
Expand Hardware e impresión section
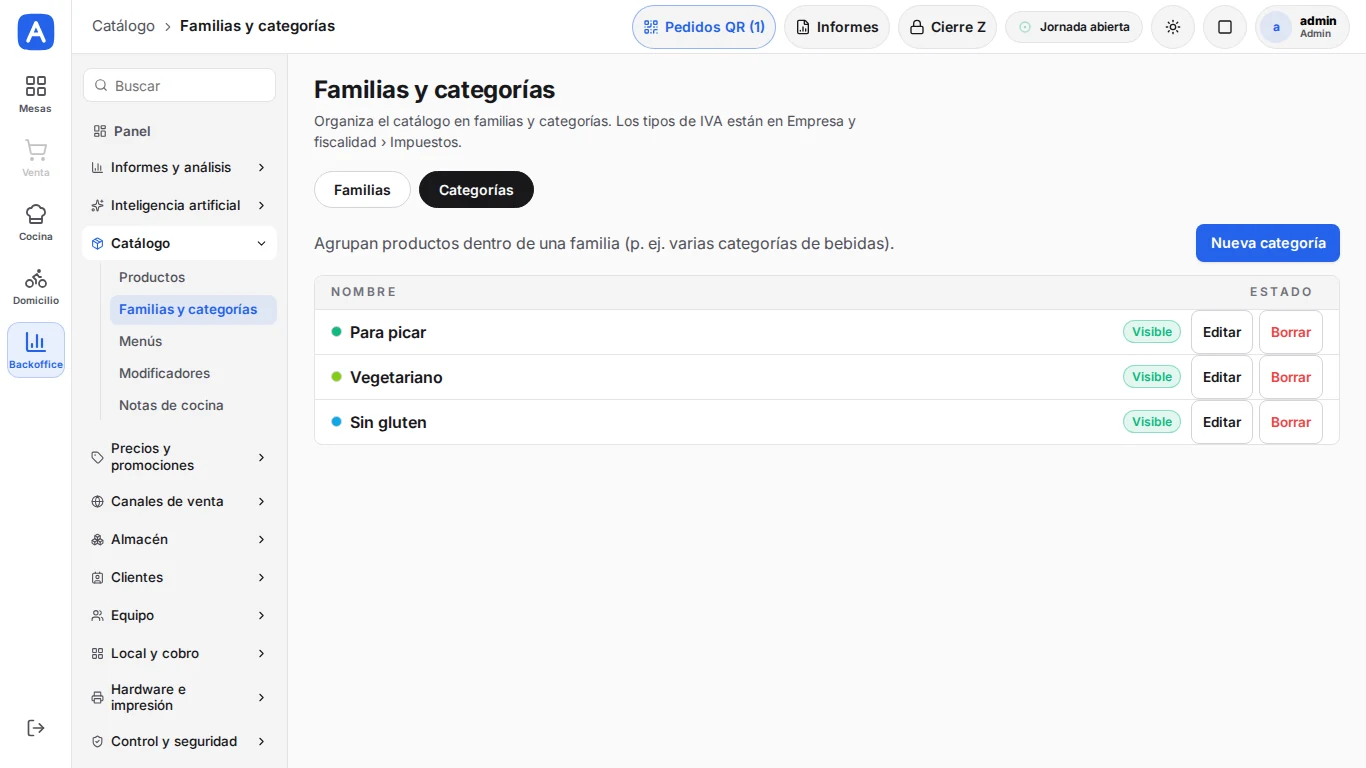coord(179,697)
